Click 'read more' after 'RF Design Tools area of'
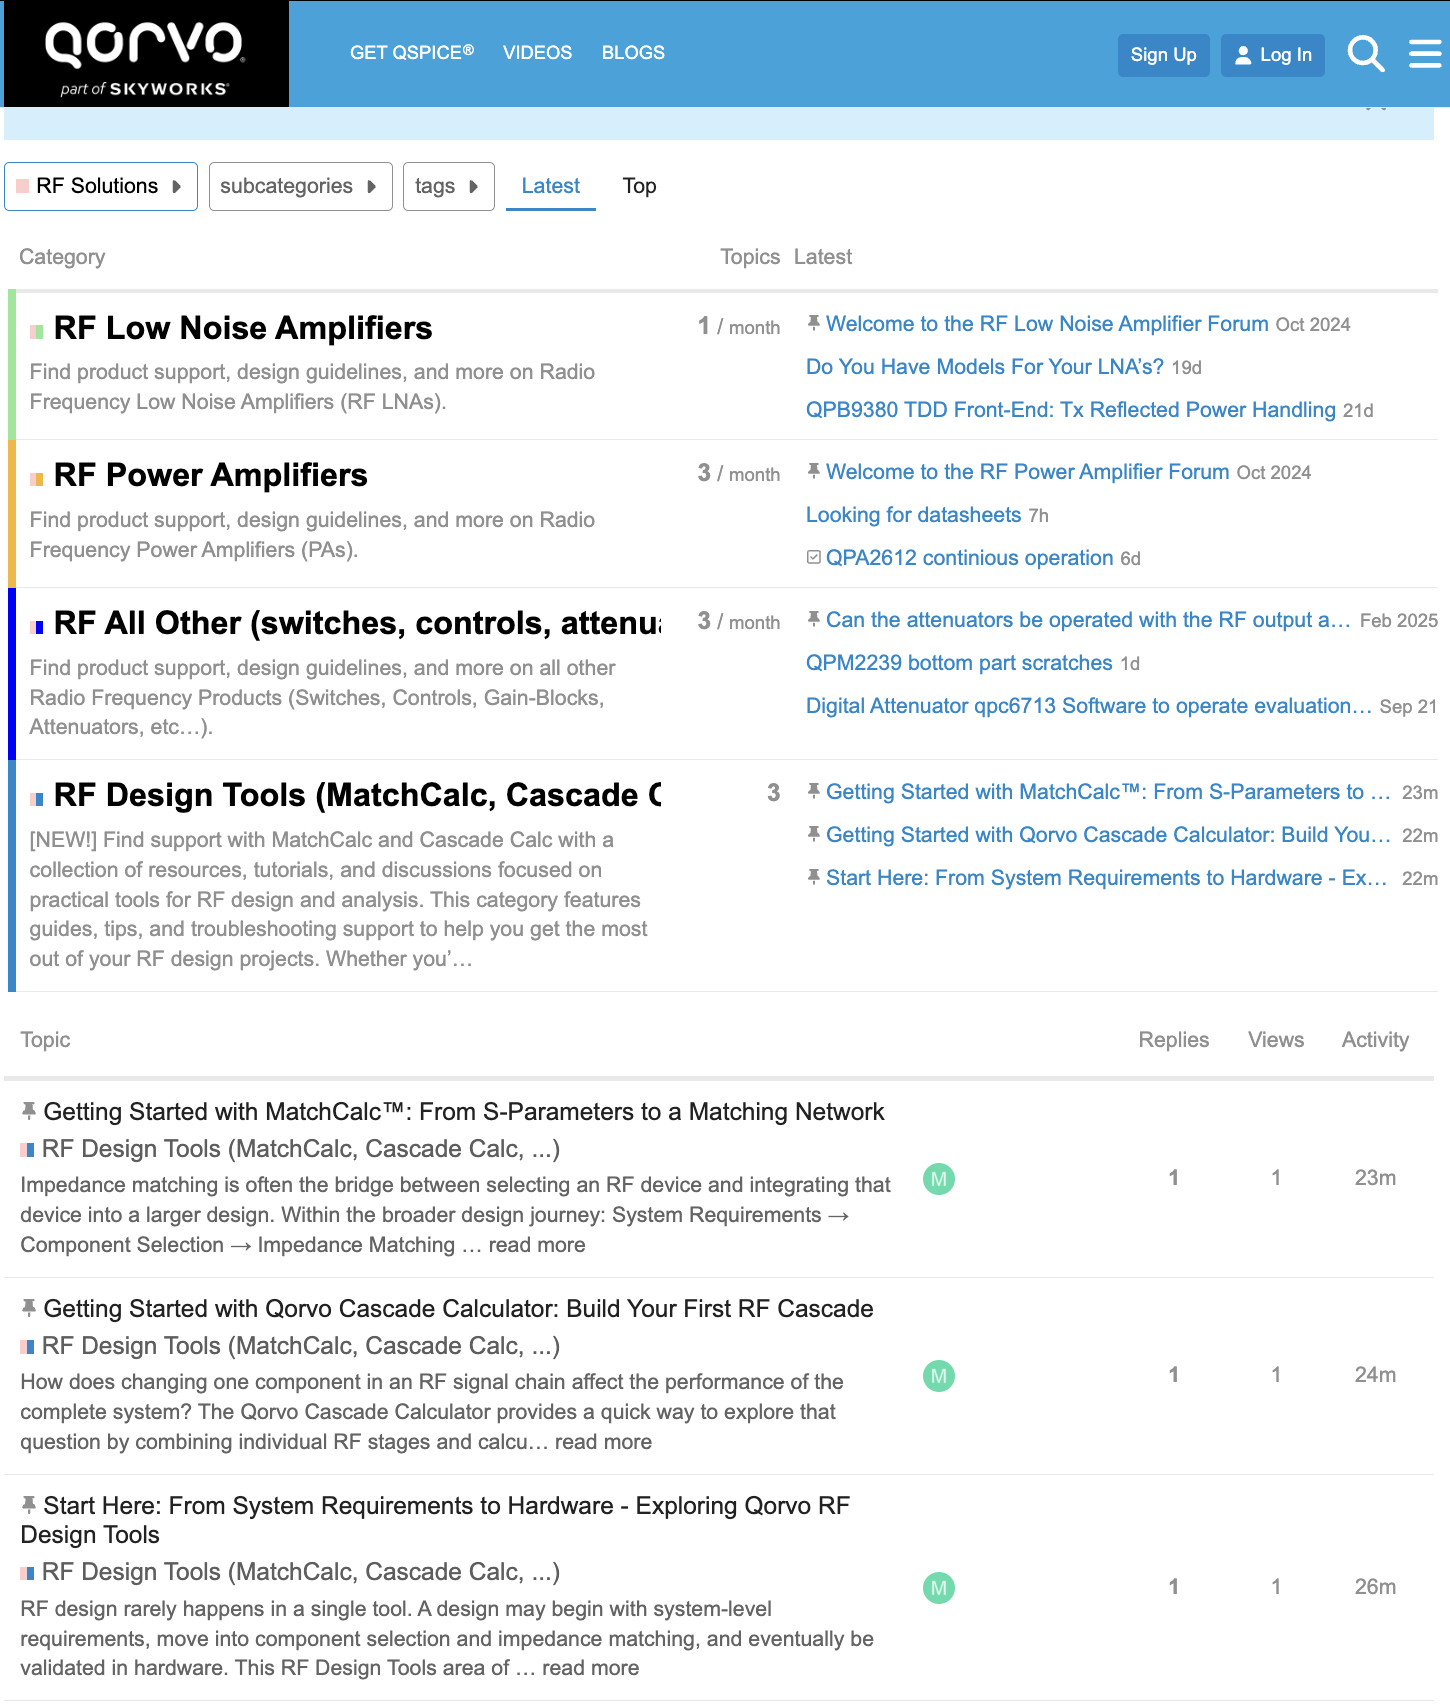 tap(590, 1668)
